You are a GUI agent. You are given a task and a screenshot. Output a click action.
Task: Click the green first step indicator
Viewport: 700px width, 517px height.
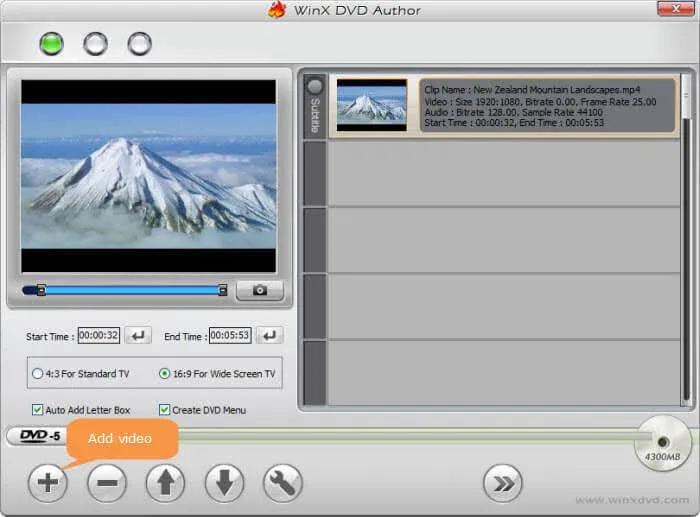coord(51,44)
